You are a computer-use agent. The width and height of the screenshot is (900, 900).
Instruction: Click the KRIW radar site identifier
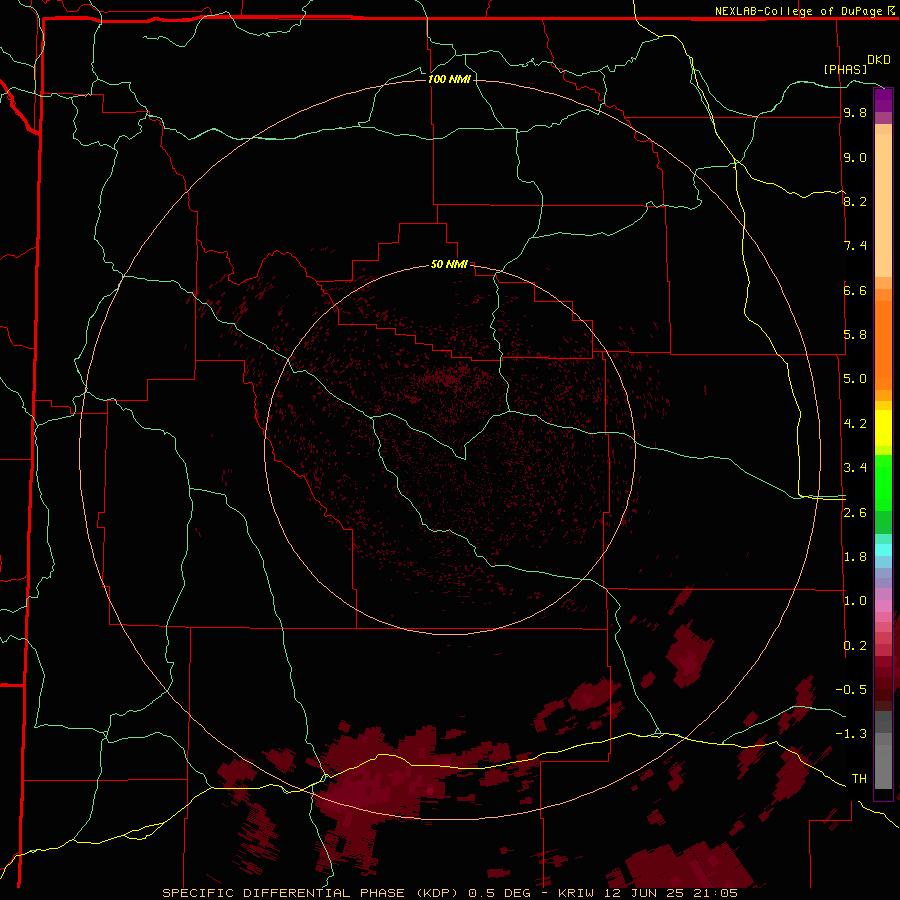[576, 893]
